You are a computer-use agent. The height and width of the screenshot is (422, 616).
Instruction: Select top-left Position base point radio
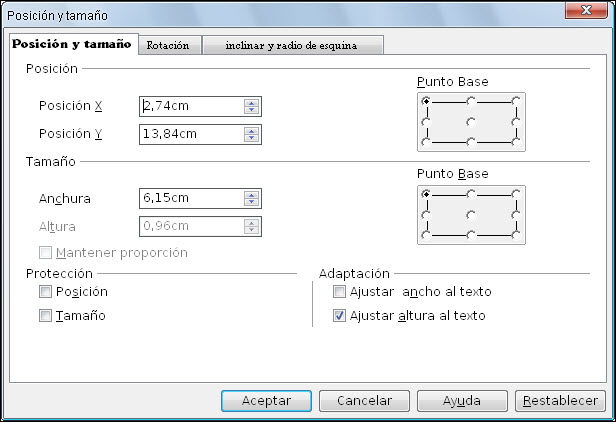pyautogui.click(x=427, y=101)
